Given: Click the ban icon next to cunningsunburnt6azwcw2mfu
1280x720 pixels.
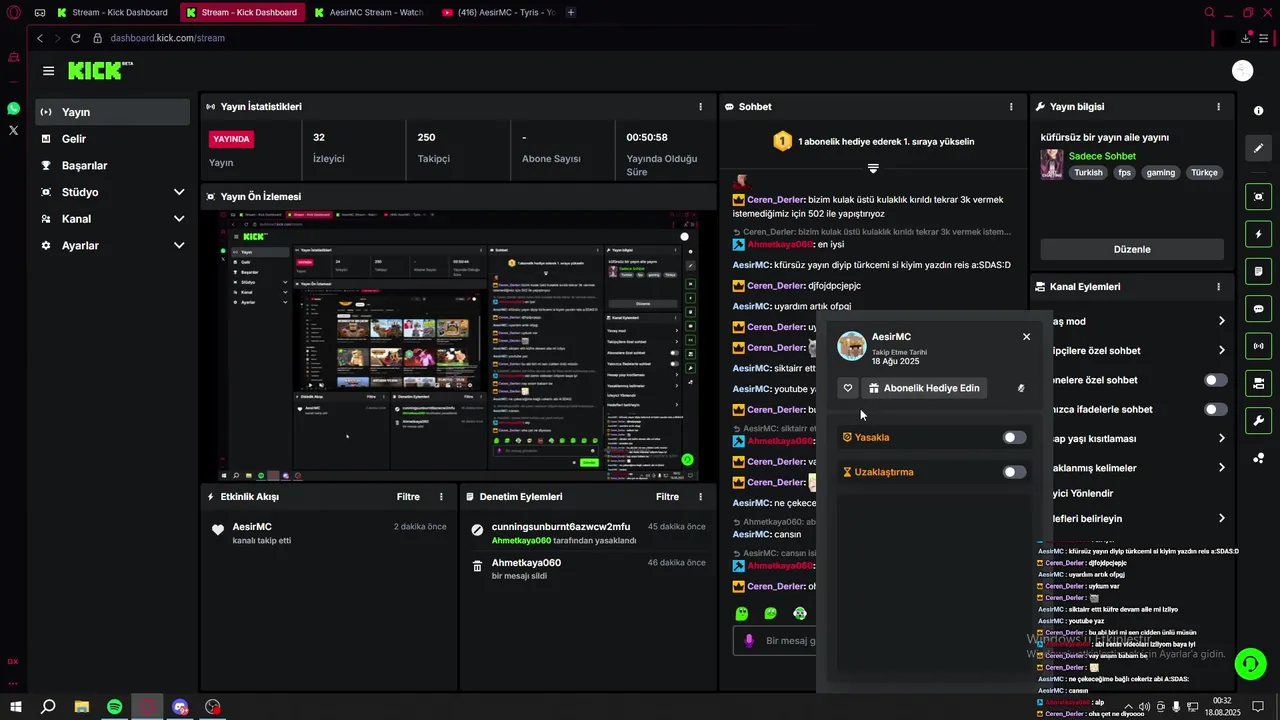Looking at the screenshot, I should (477, 531).
